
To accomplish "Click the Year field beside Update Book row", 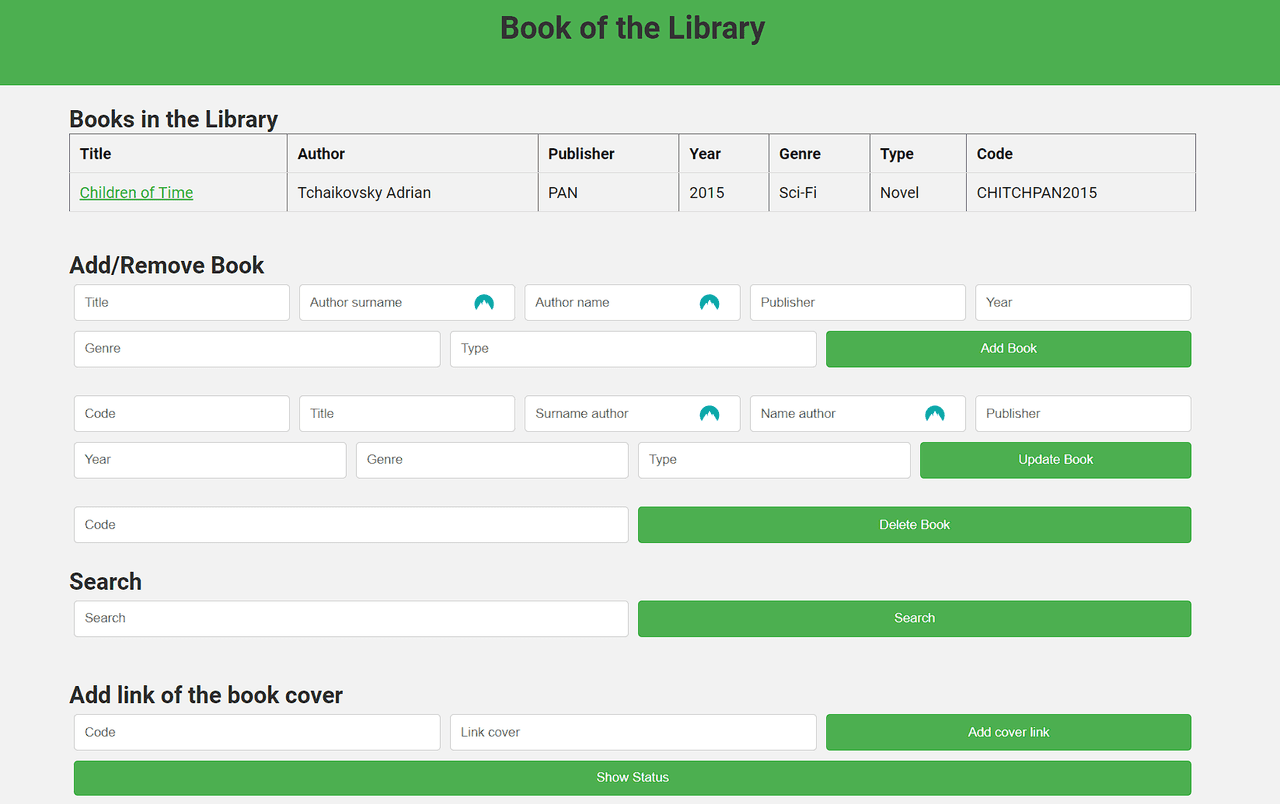I will click(x=209, y=460).
